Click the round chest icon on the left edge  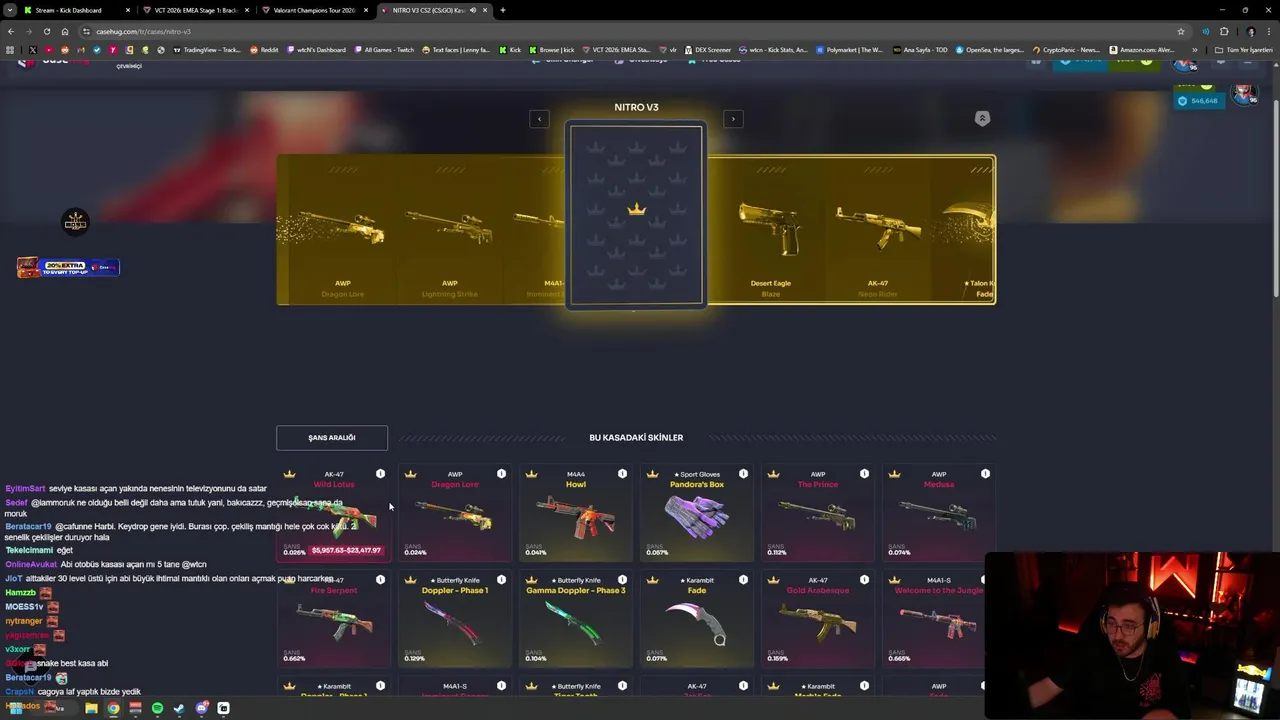tap(75, 222)
